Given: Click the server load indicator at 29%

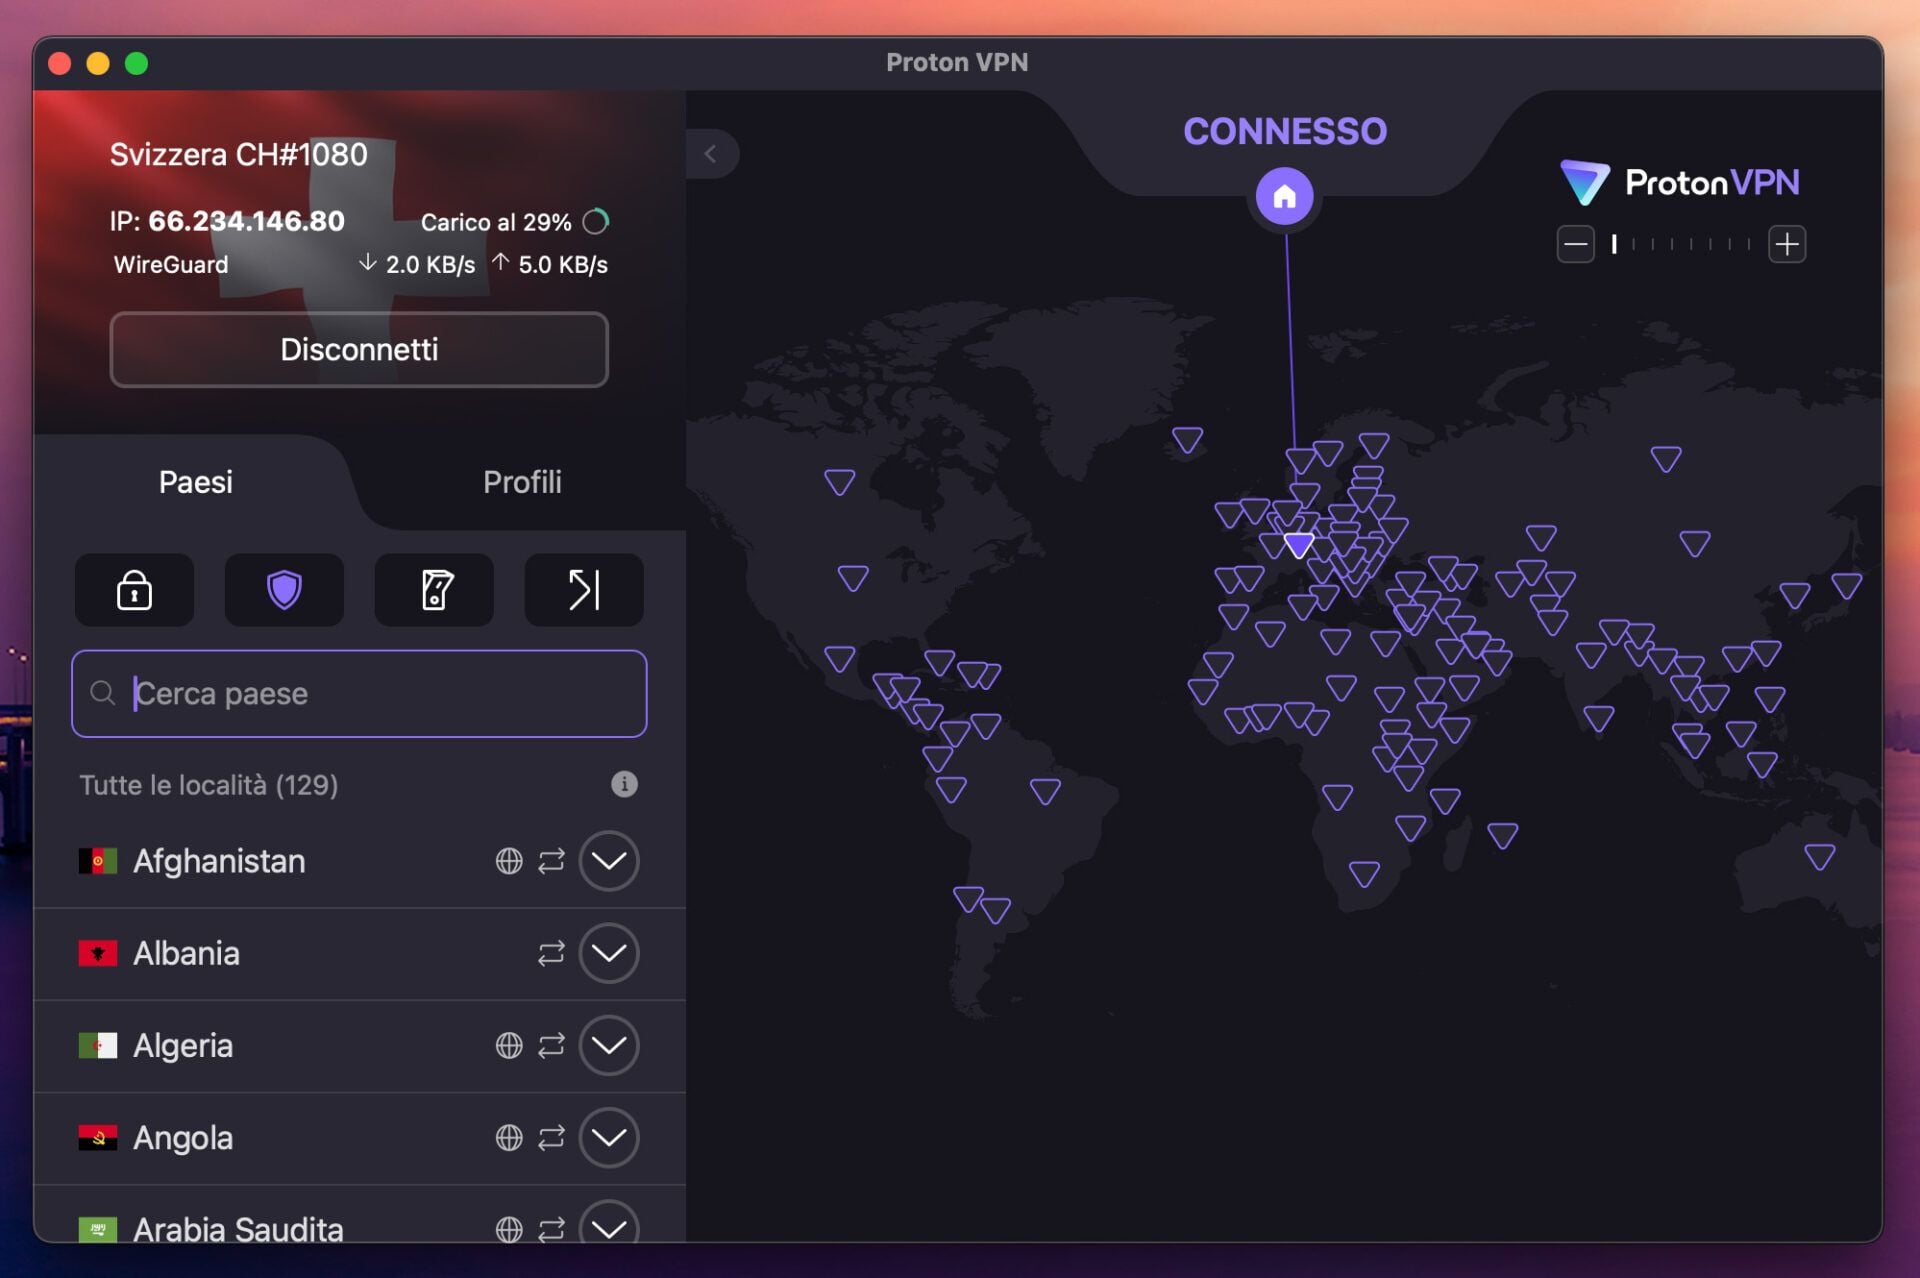Looking at the screenshot, I should pyautogui.click(x=596, y=222).
